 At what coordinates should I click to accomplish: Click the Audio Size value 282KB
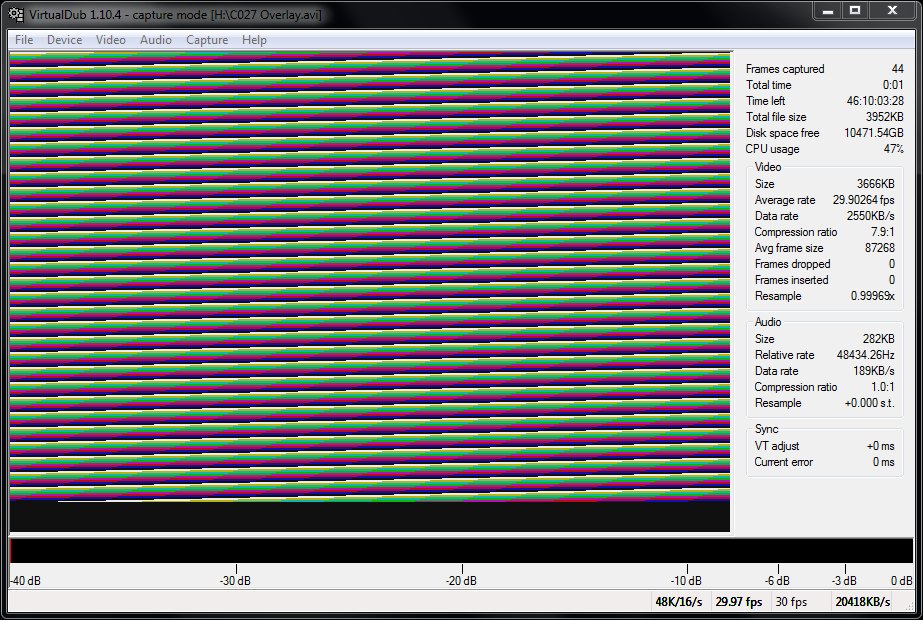(x=878, y=339)
